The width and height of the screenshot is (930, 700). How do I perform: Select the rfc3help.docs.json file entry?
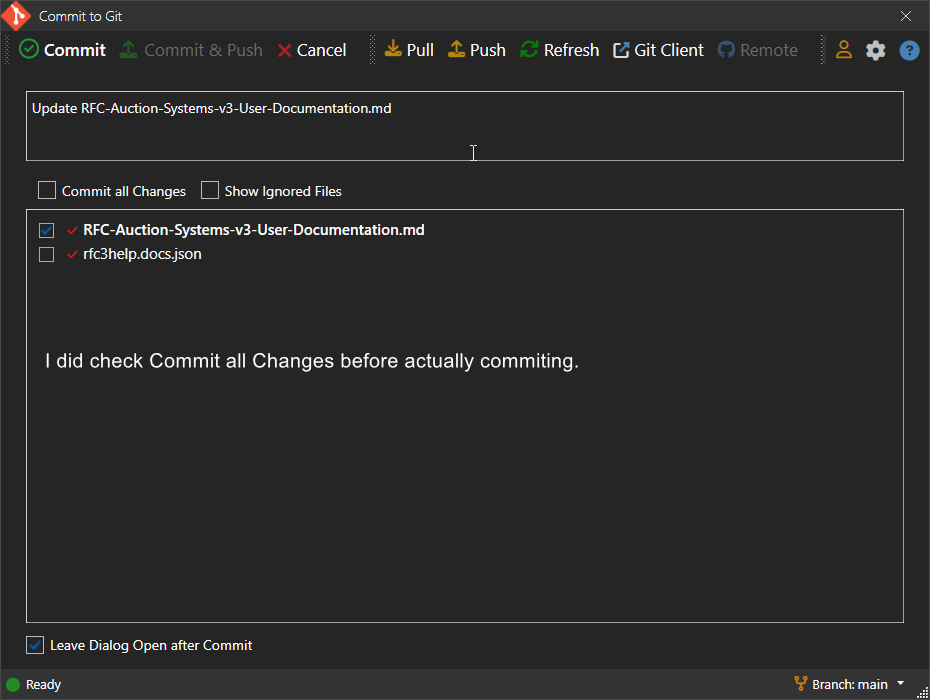tap(142, 254)
